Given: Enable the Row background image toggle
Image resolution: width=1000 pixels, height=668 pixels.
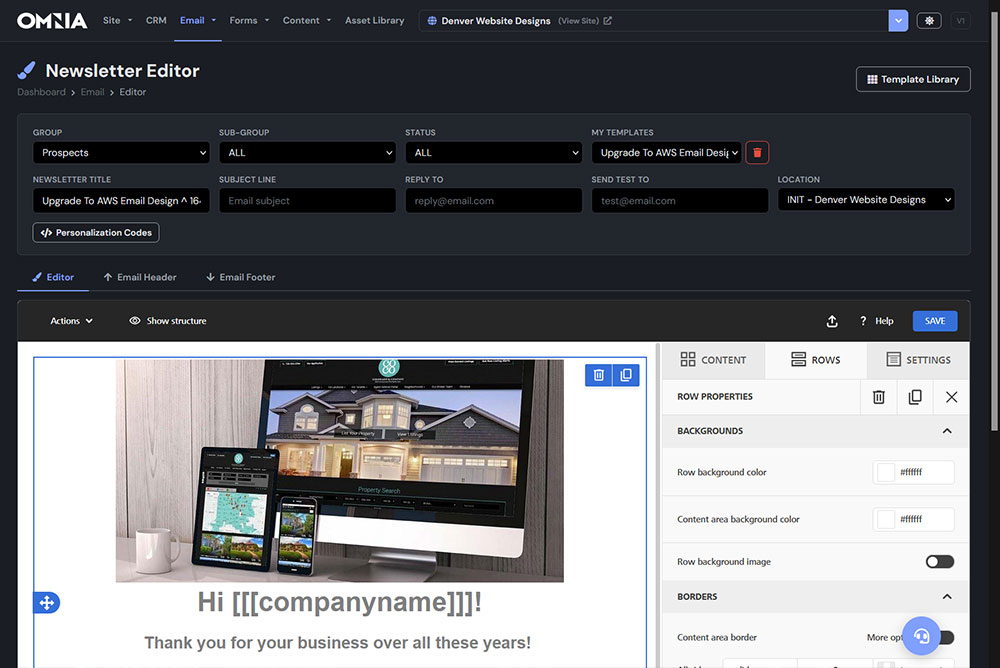Looking at the screenshot, I should click(939, 562).
